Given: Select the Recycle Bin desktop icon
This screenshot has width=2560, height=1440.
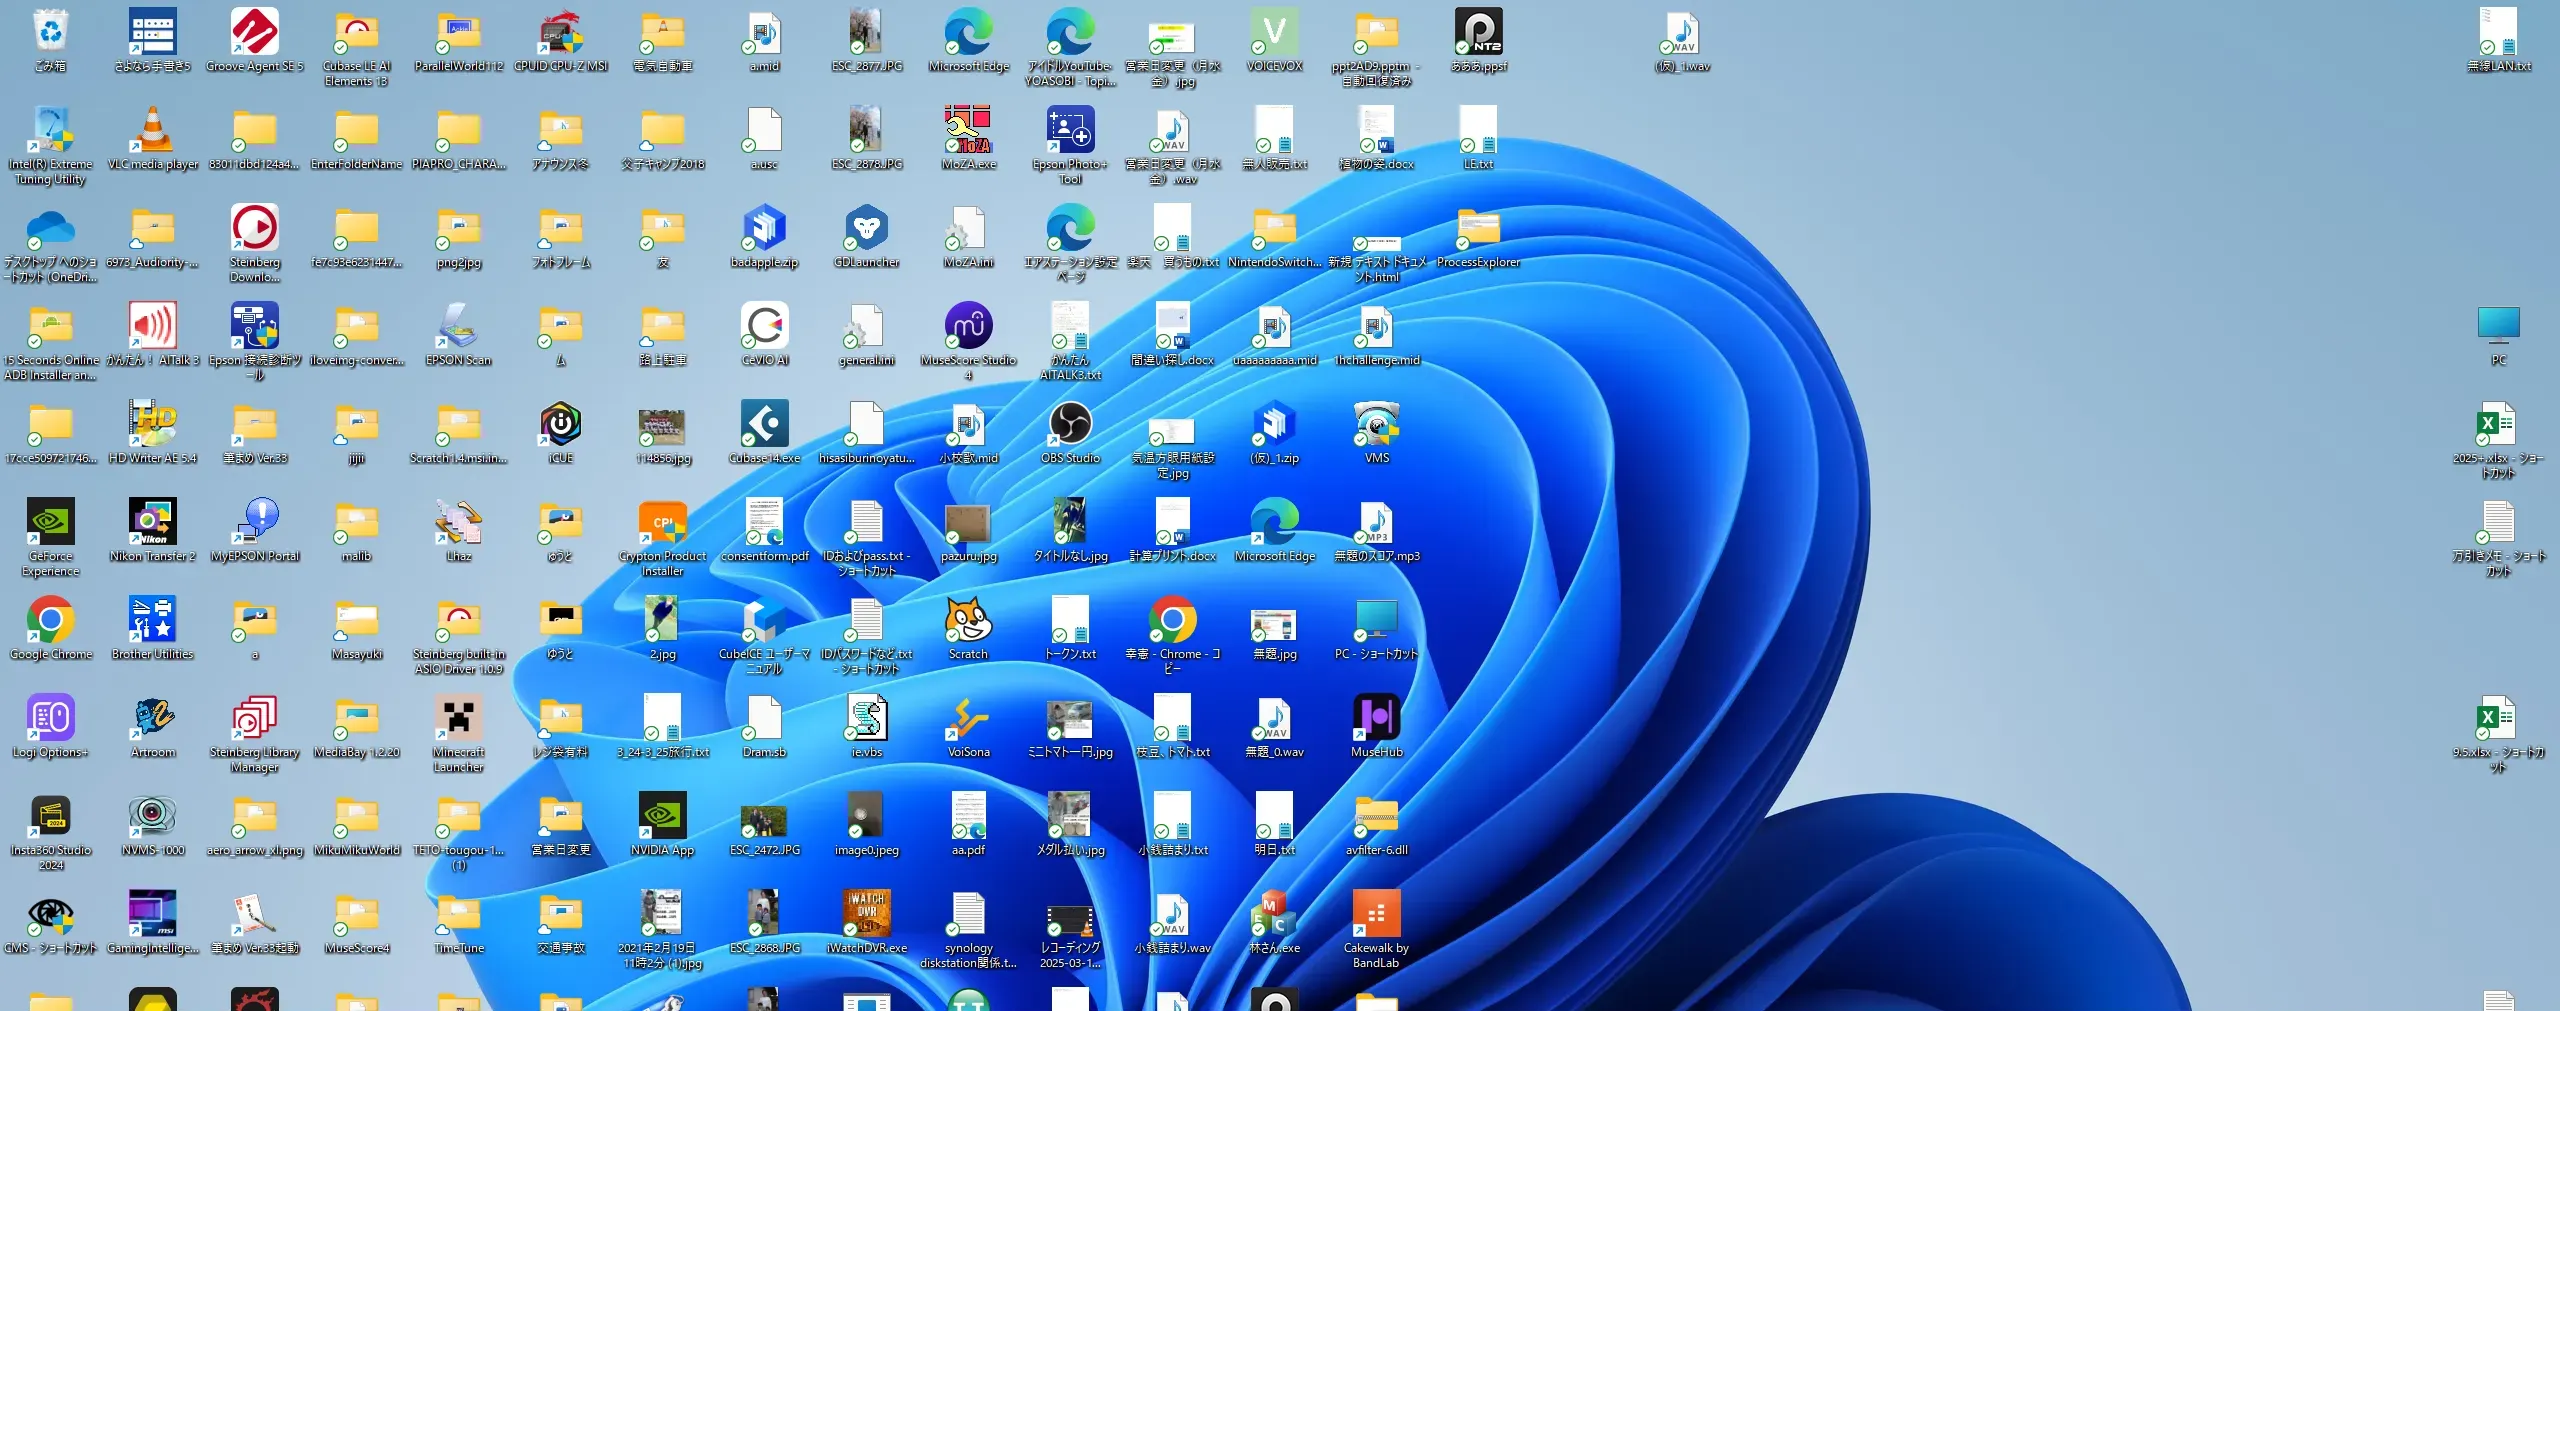Looking at the screenshot, I should click(50, 32).
